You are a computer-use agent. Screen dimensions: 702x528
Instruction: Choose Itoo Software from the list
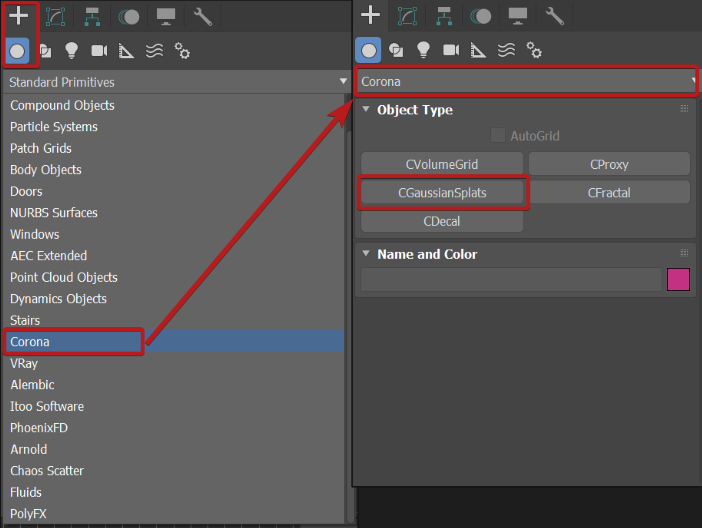point(174,406)
